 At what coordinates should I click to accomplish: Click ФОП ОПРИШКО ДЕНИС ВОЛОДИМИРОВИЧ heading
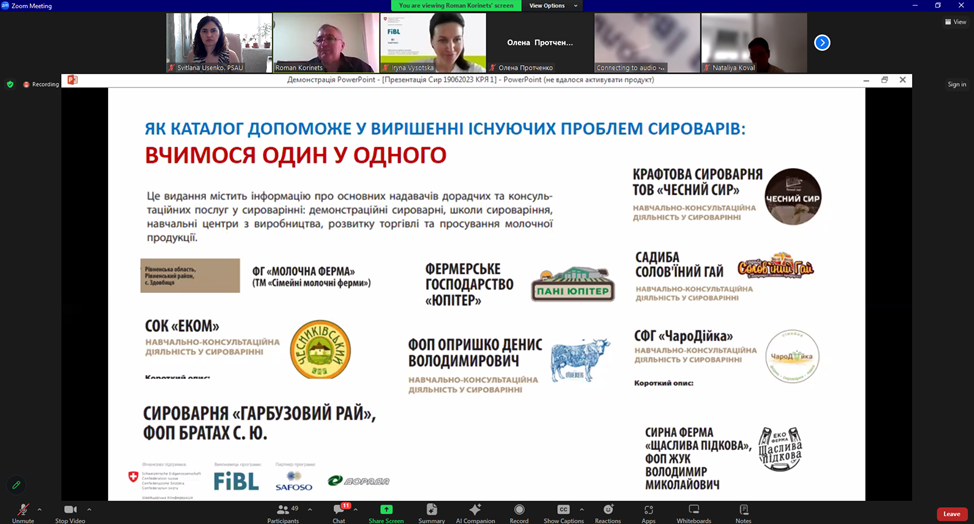coord(475,353)
